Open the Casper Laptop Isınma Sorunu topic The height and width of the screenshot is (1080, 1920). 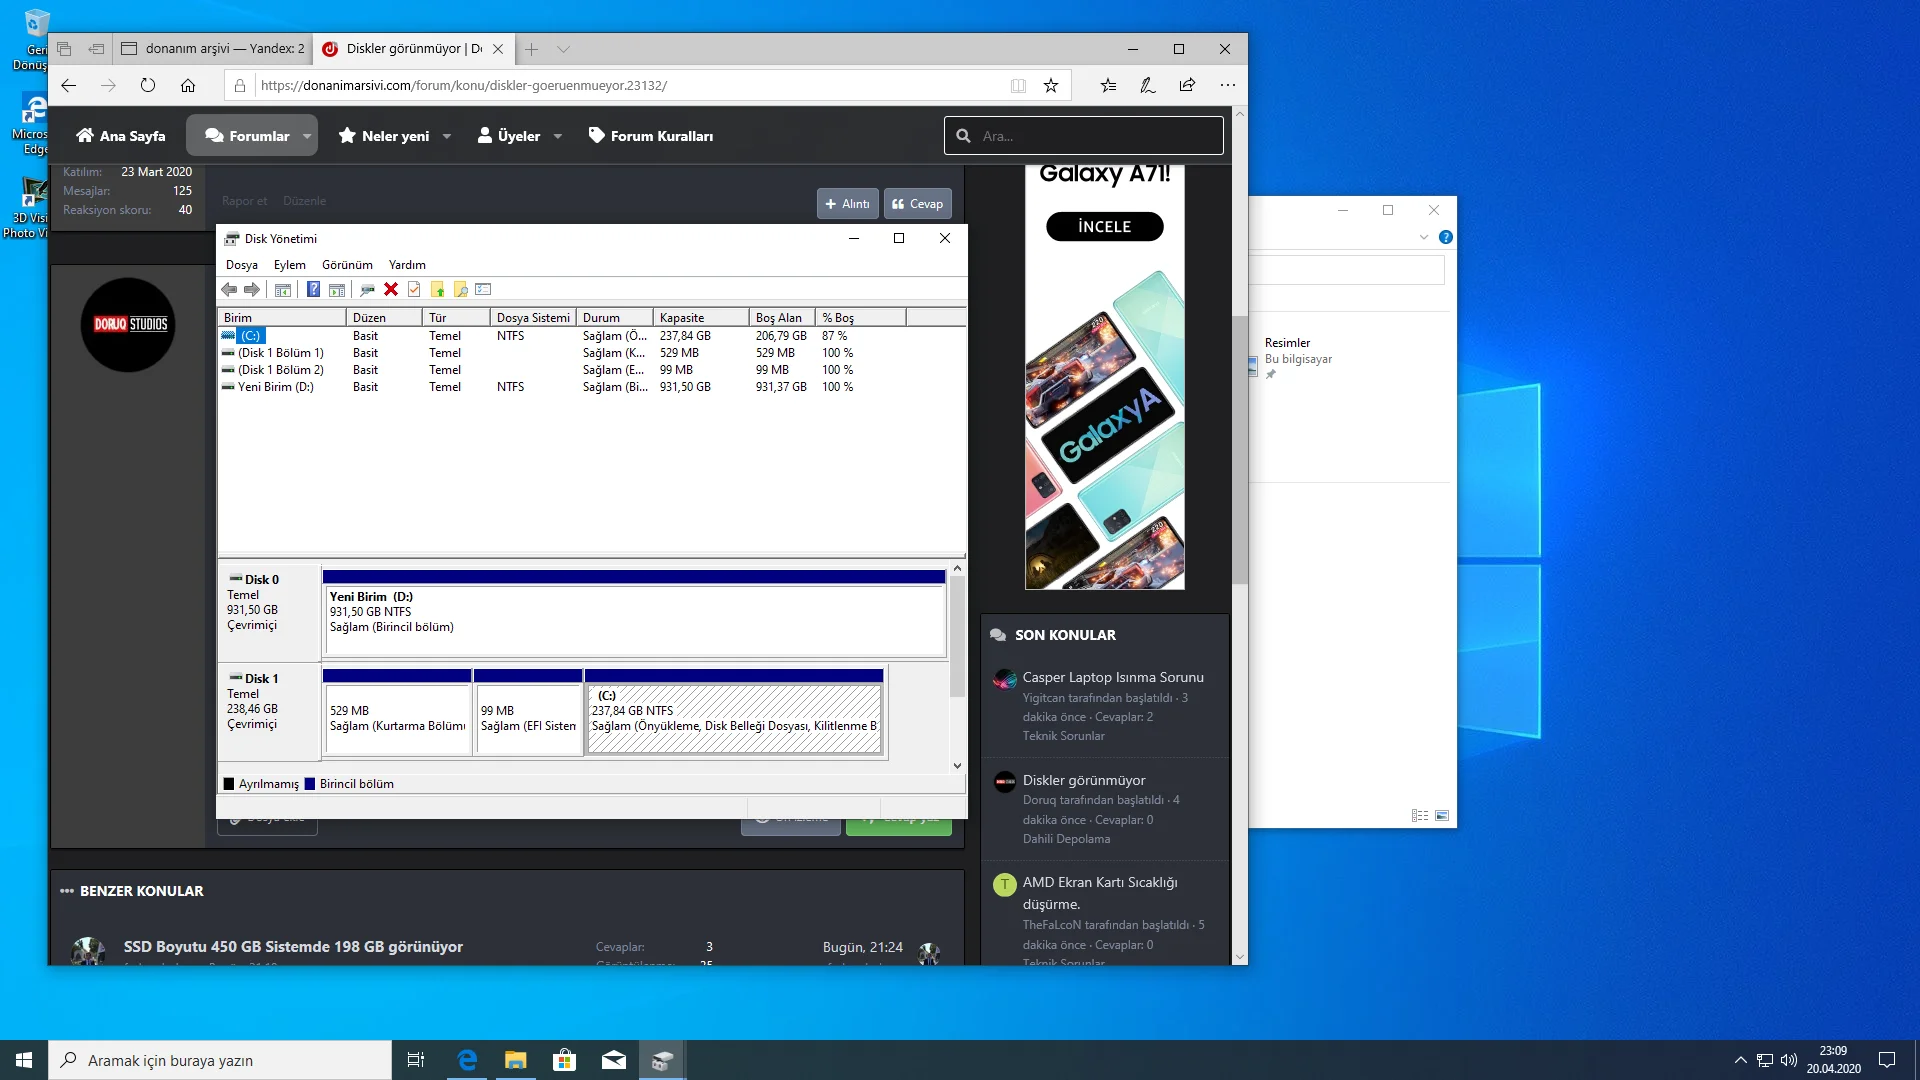point(1112,677)
